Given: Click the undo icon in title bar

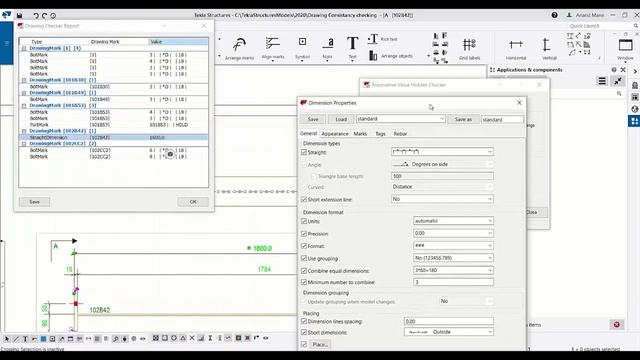Looking at the screenshot, I should [x=36, y=16].
